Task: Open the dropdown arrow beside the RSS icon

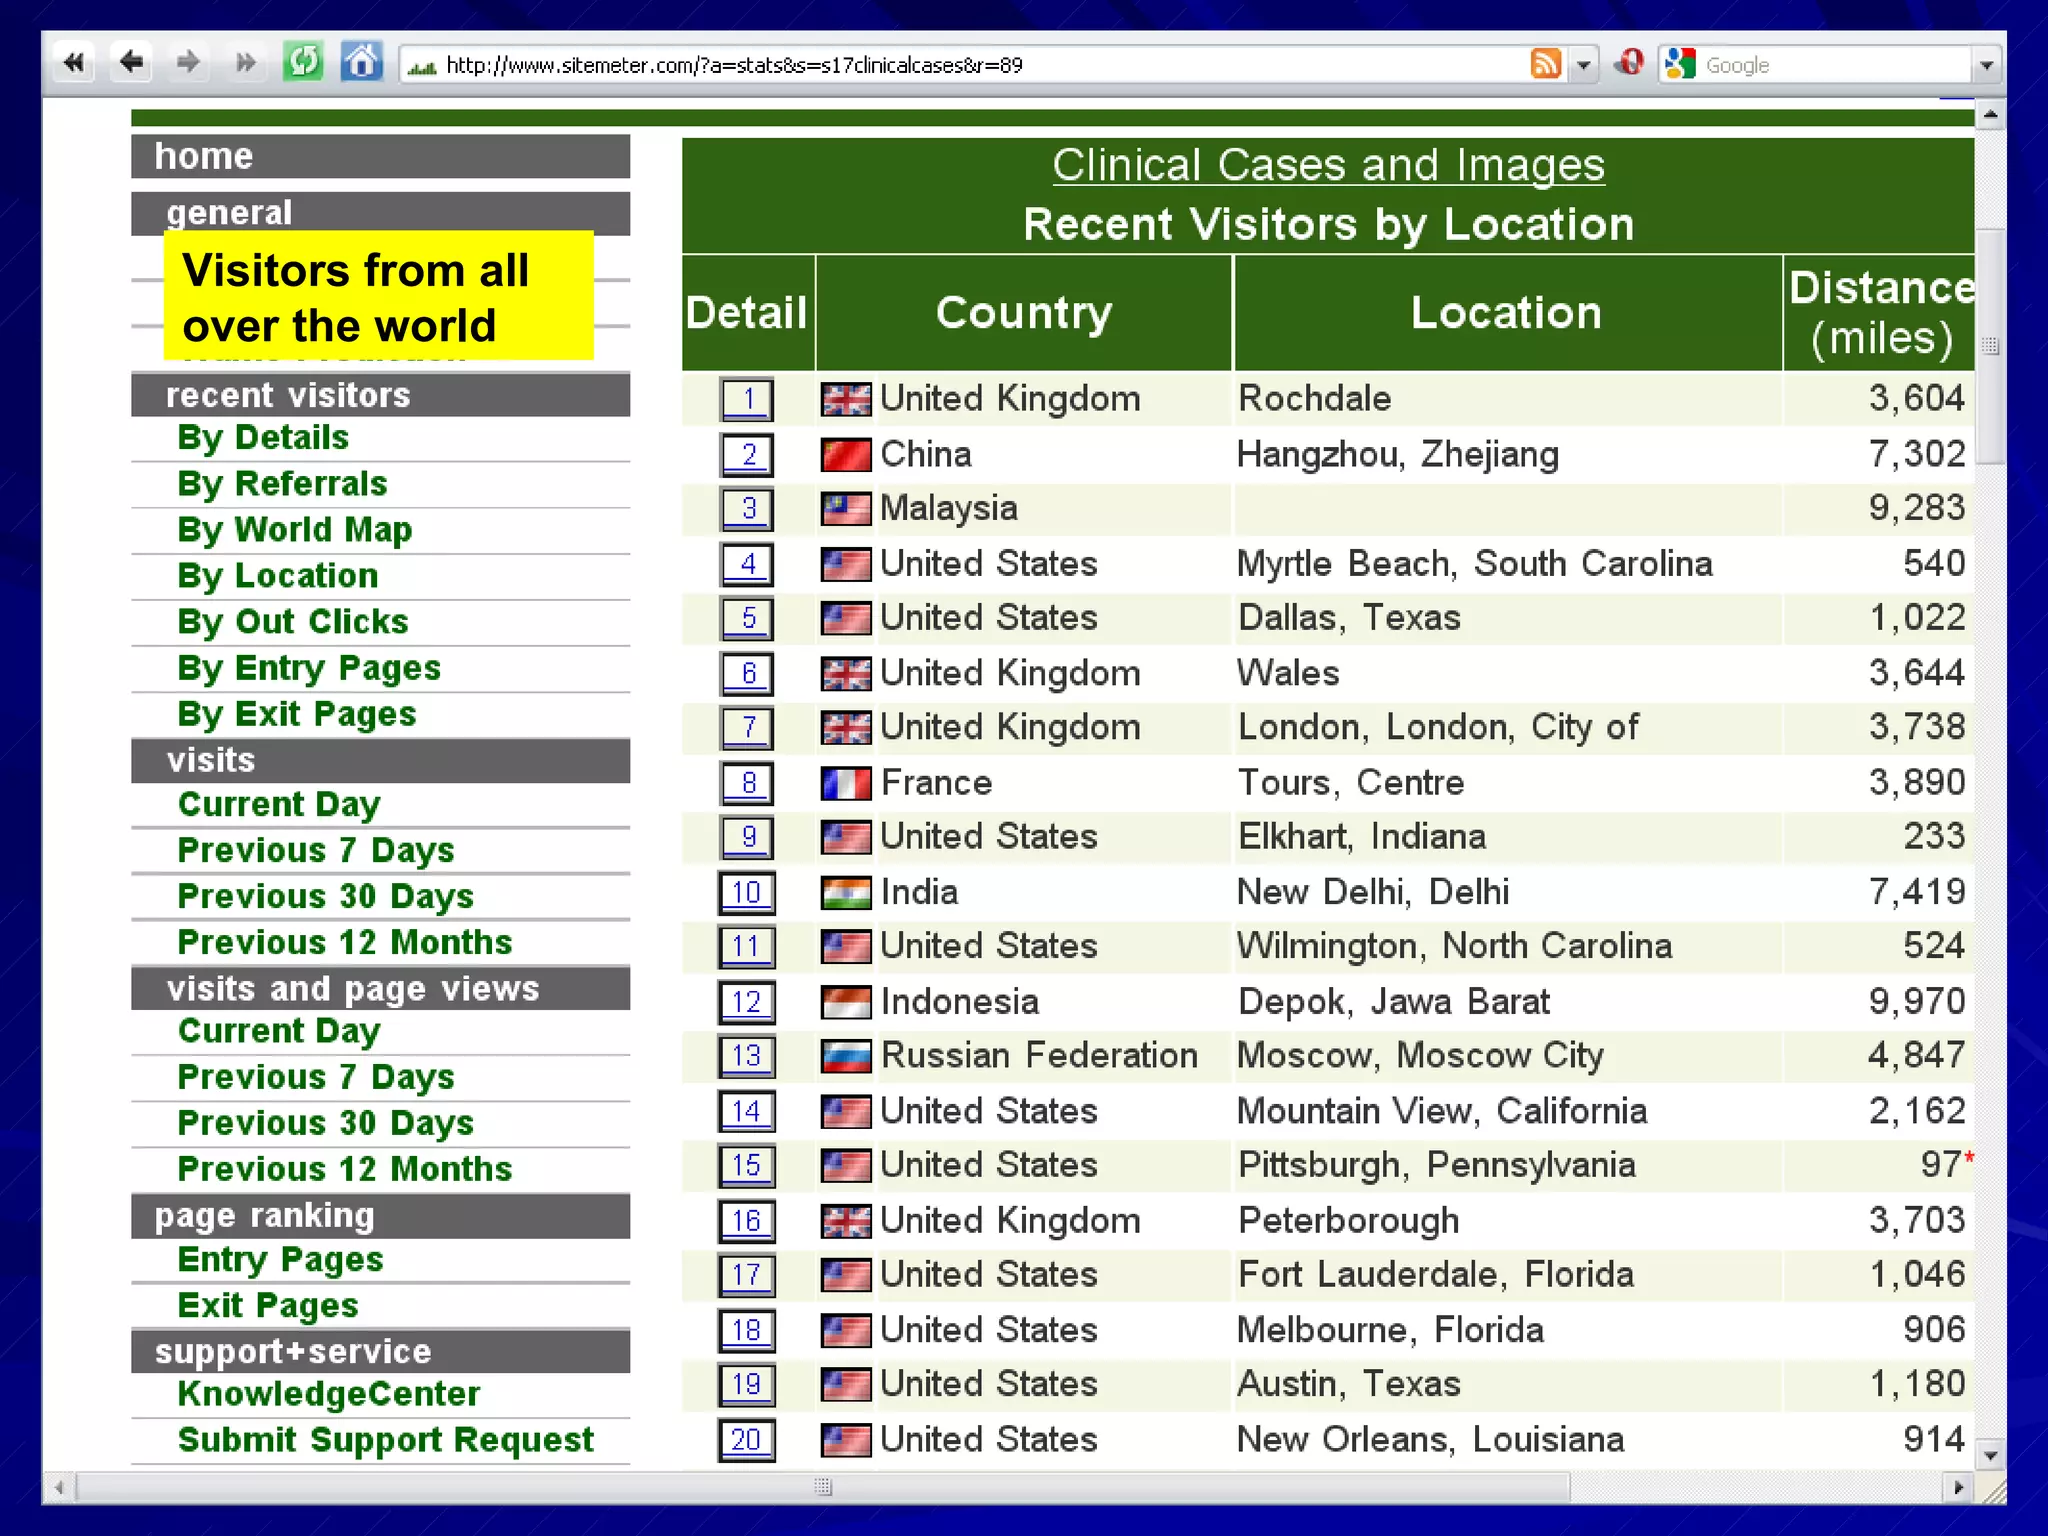Action: coord(1583,66)
